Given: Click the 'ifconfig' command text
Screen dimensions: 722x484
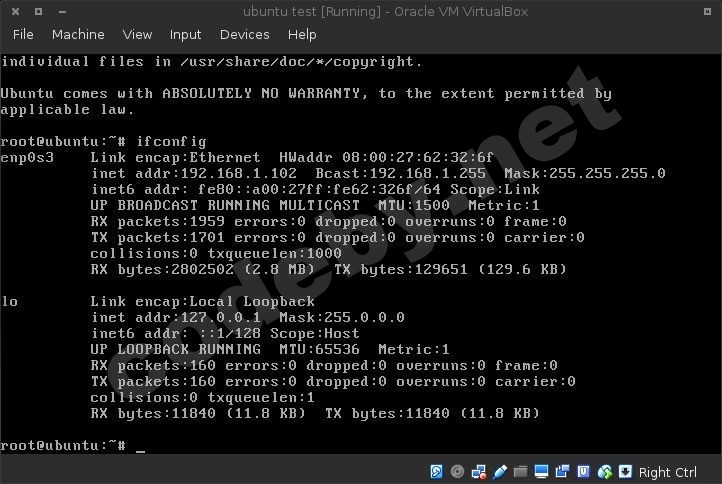Looking at the screenshot, I should tap(171, 142).
